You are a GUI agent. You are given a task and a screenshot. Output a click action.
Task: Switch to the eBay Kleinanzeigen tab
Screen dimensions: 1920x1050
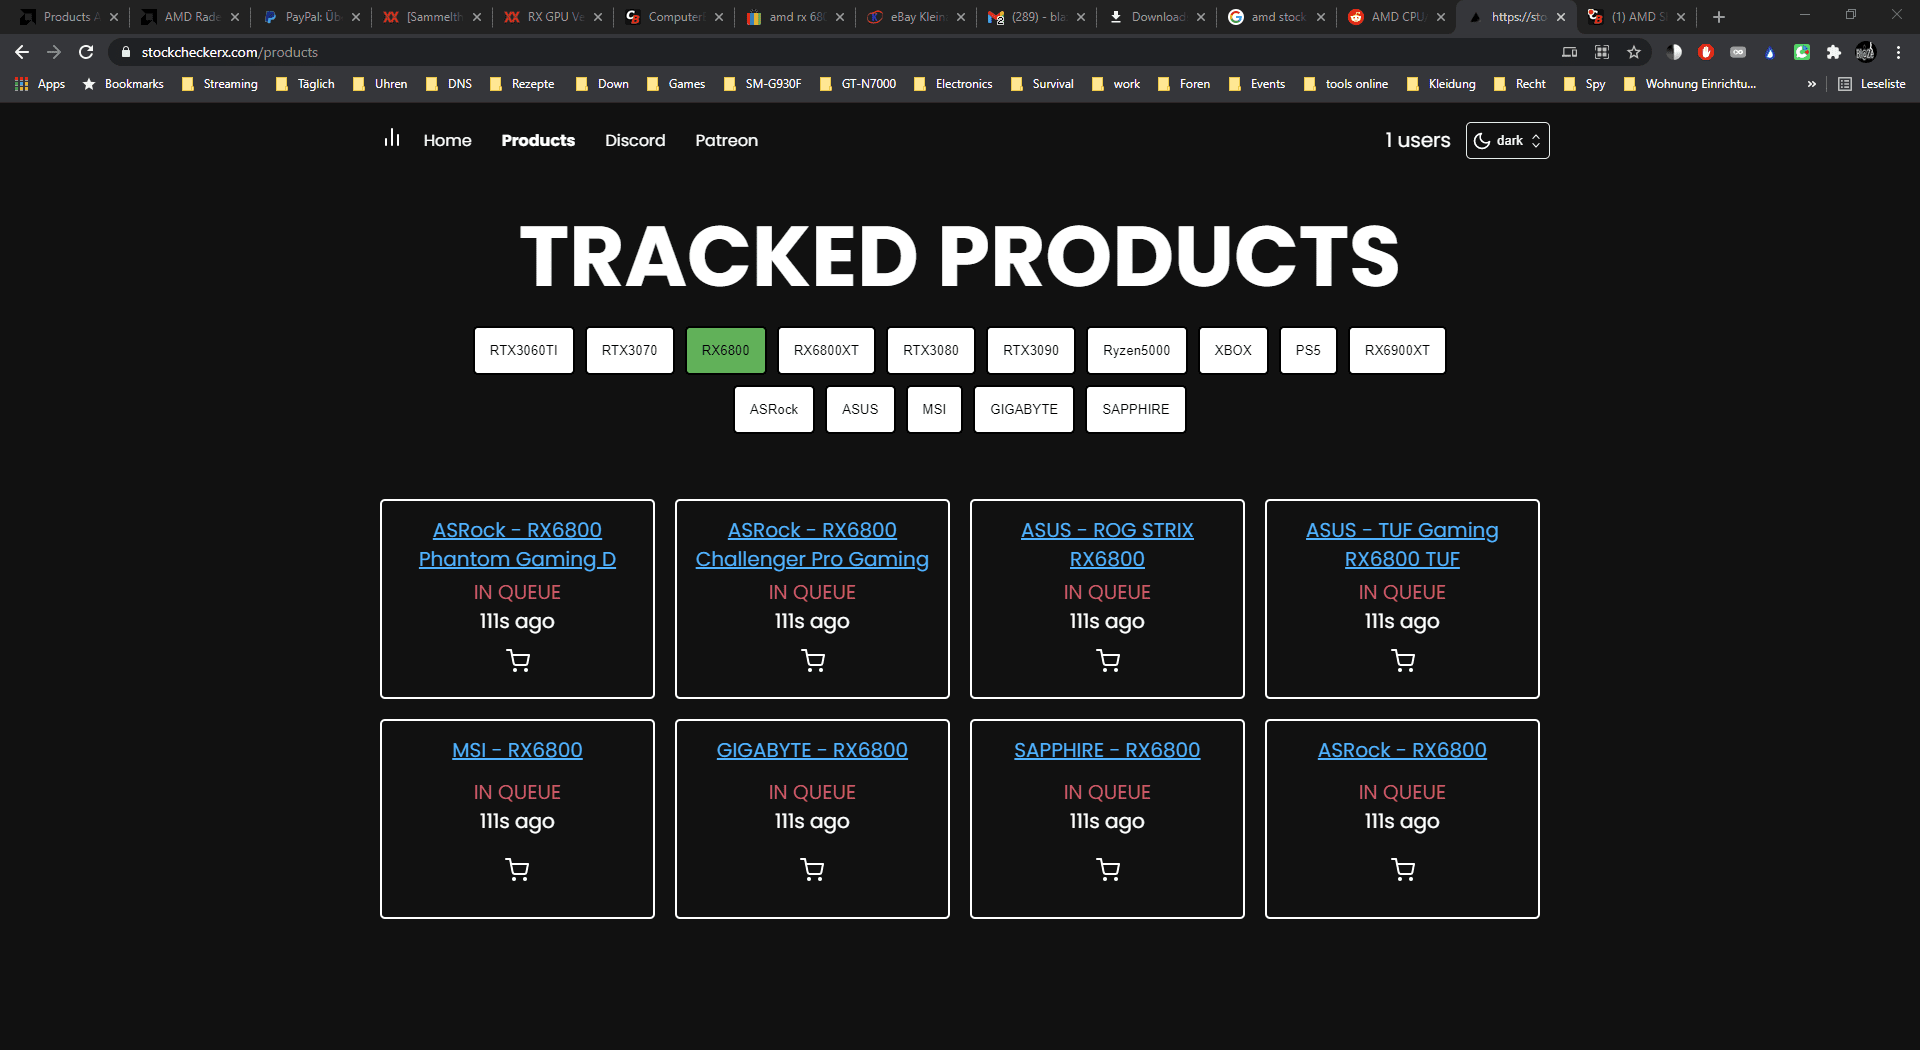[x=915, y=17]
